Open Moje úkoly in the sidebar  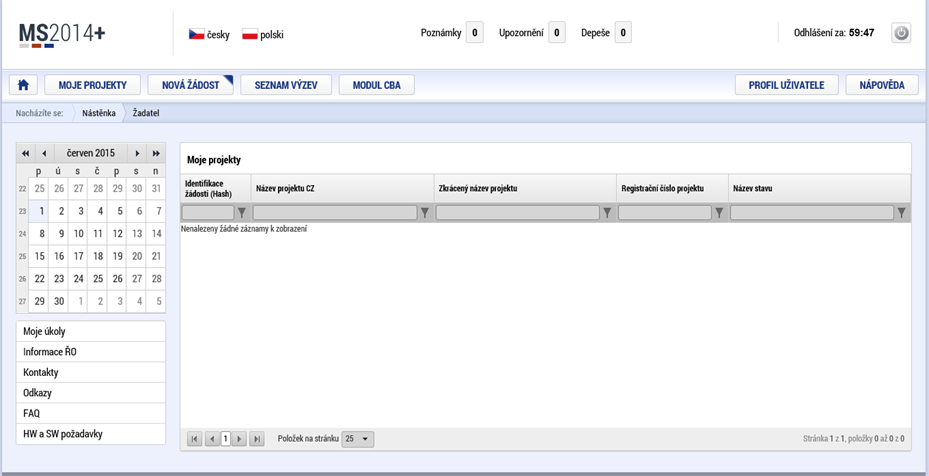[91, 331]
